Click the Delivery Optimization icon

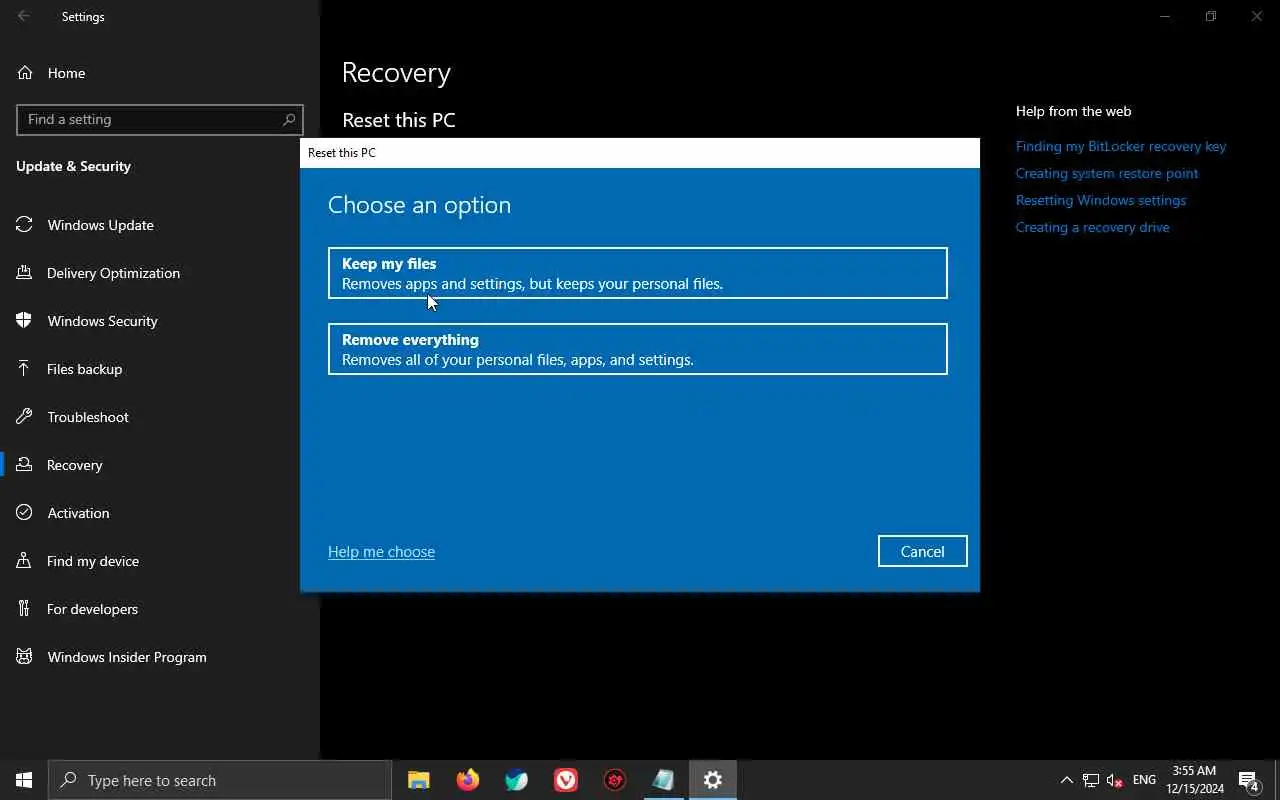[24, 273]
